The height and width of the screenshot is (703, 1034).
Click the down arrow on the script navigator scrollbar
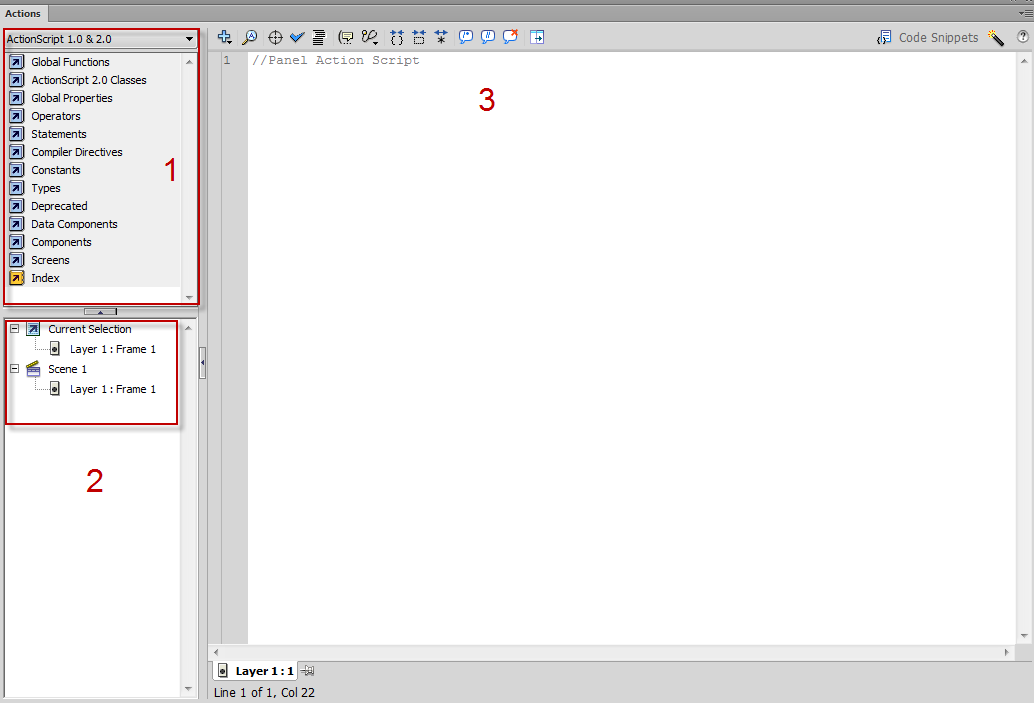[188, 689]
